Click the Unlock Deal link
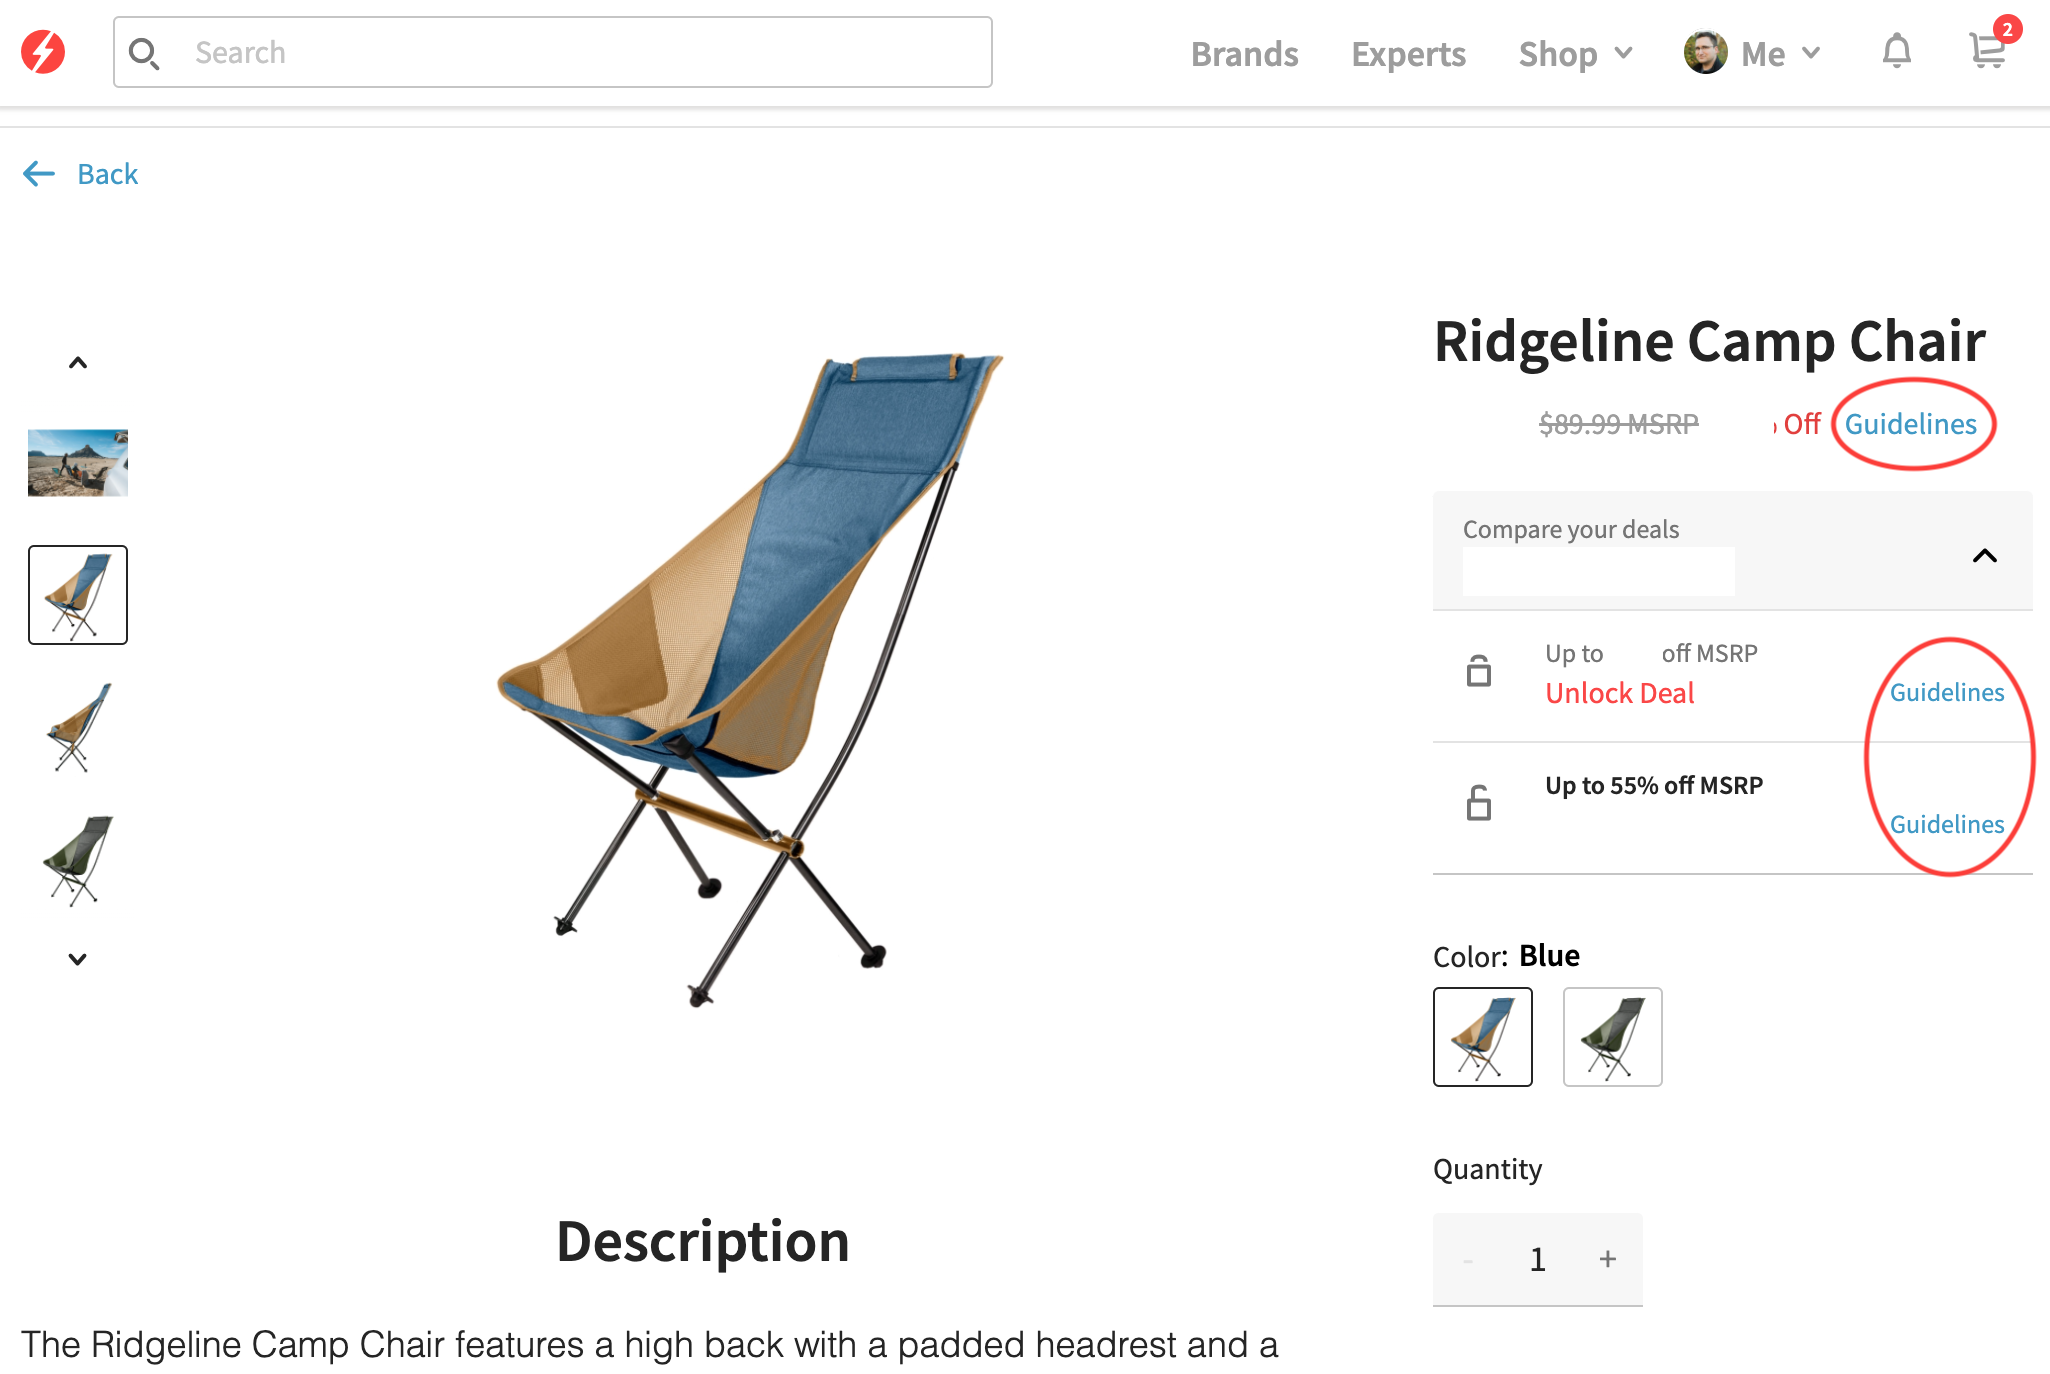The height and width of the screenshot is (1374, 2050). coord(1620,693)
